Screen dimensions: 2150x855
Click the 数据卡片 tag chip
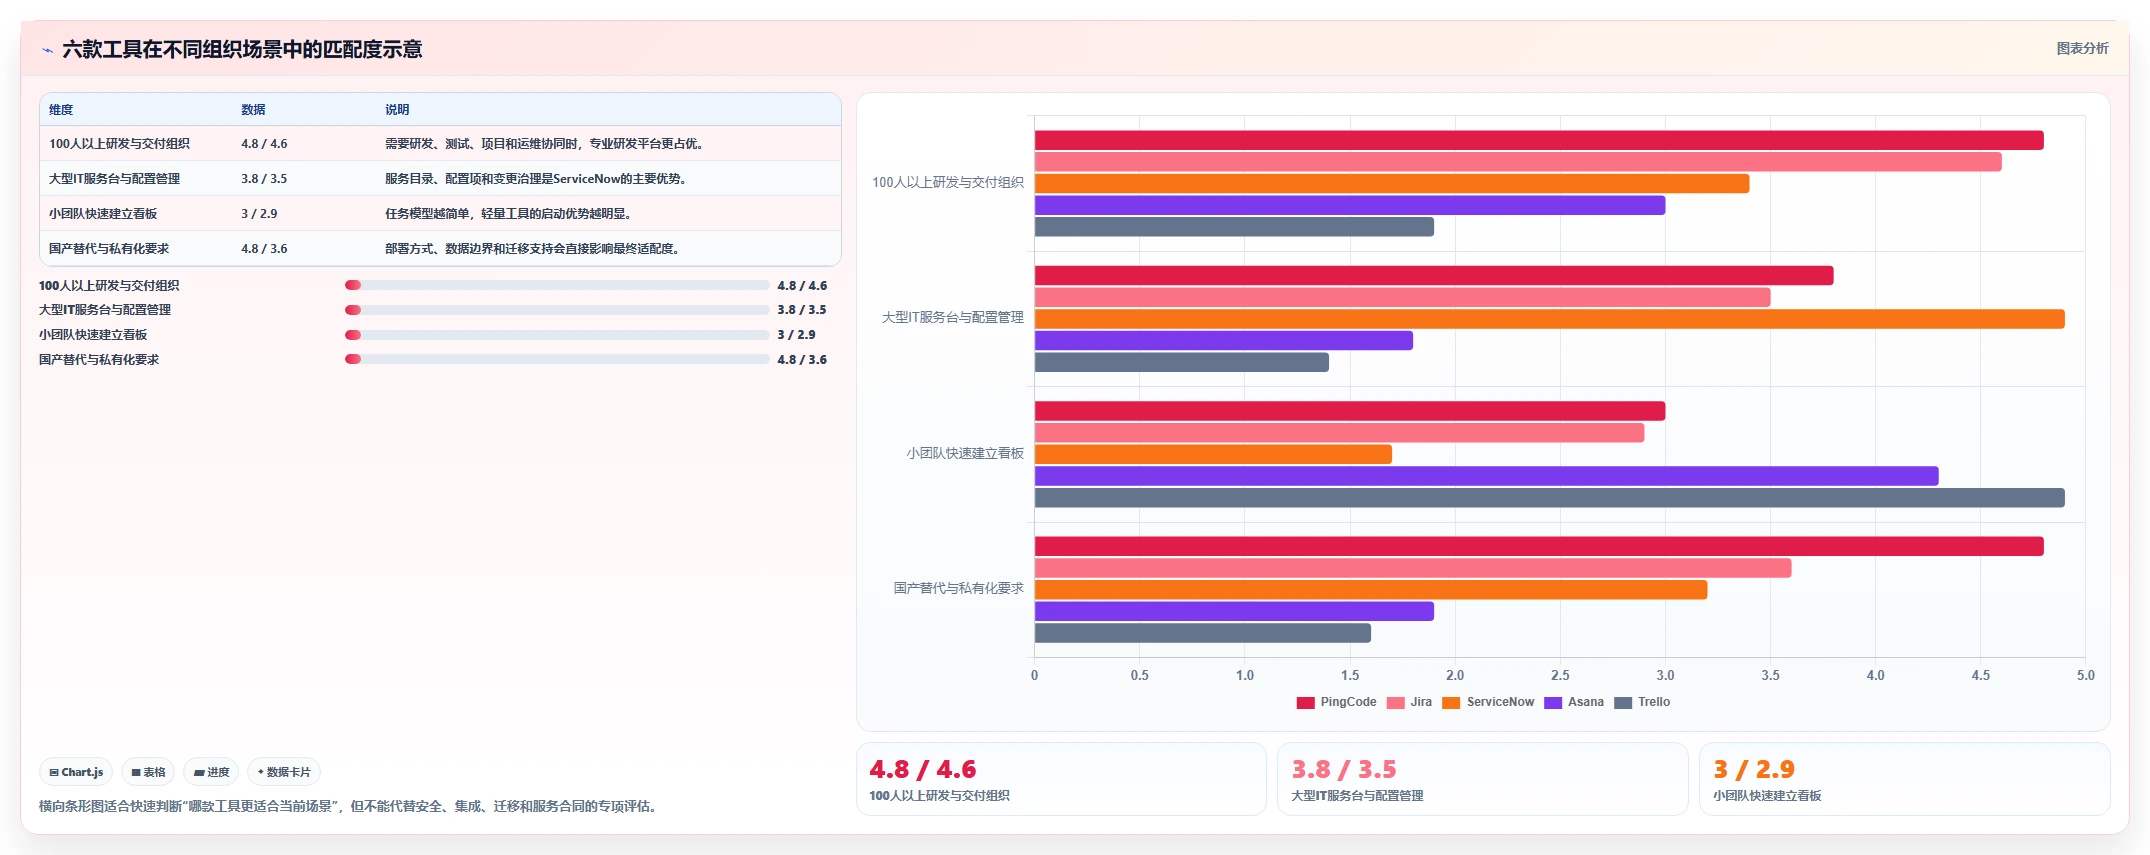coord(284,772)
